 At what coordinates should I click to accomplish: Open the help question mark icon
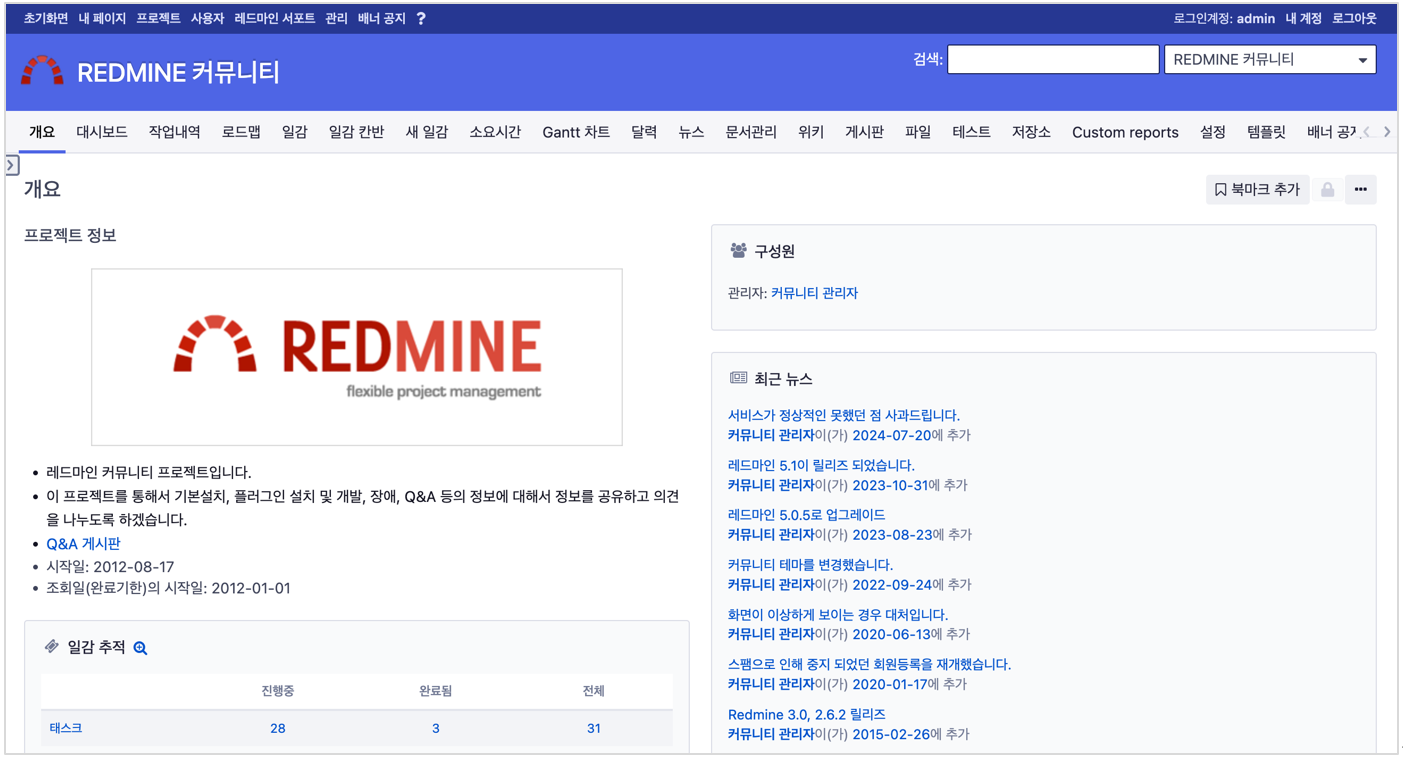tap(421, 18)
